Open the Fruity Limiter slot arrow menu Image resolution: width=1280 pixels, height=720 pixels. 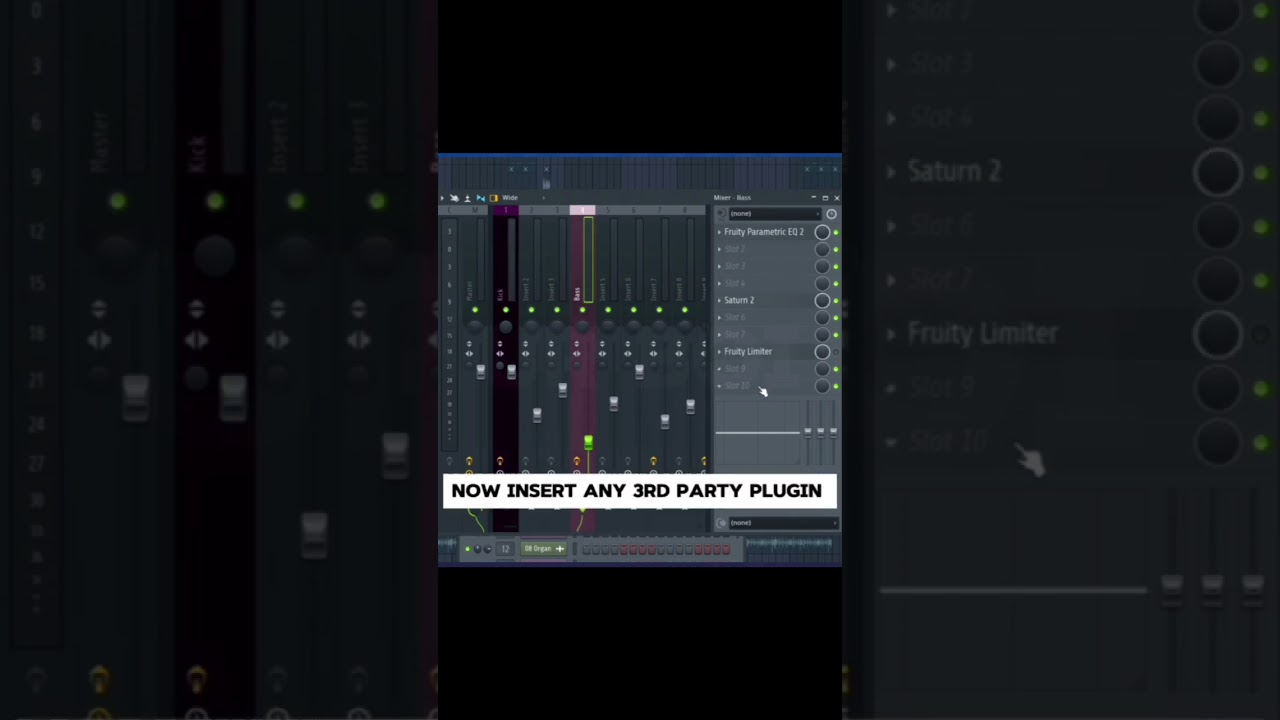coord(719,352)
